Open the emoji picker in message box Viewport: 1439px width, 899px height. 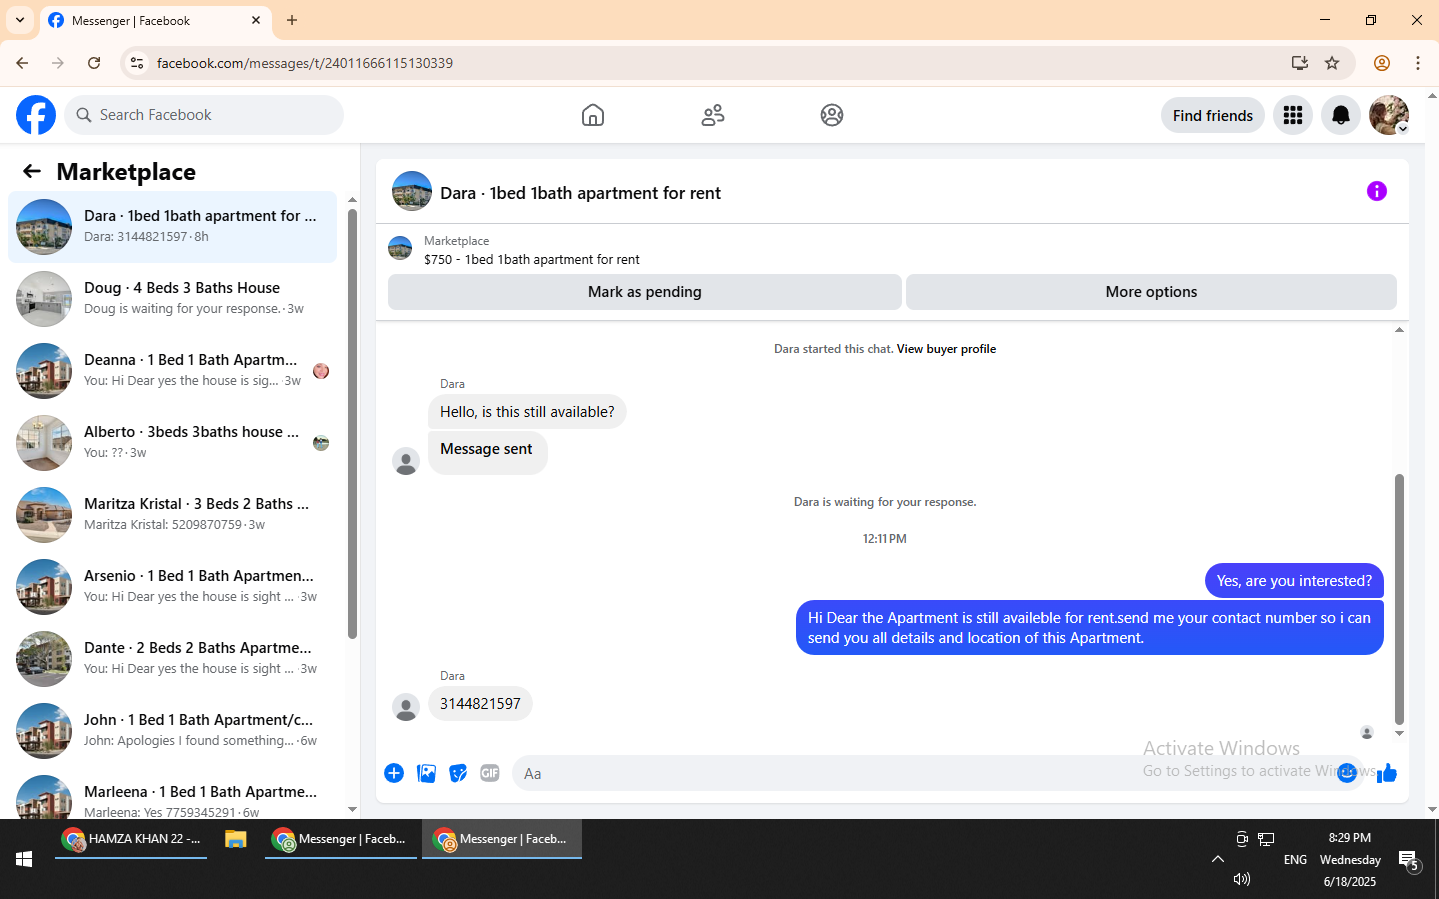pos(1347,773)
